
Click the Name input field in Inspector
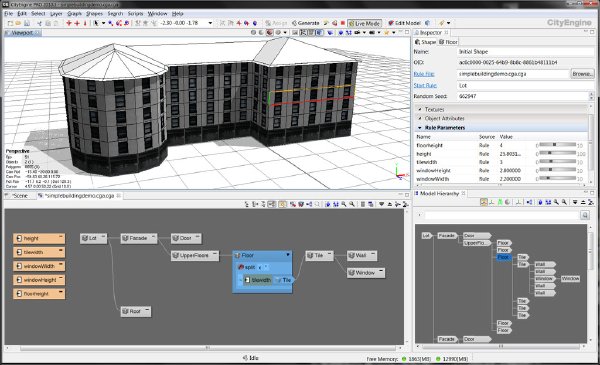click(x=526, y=51)
